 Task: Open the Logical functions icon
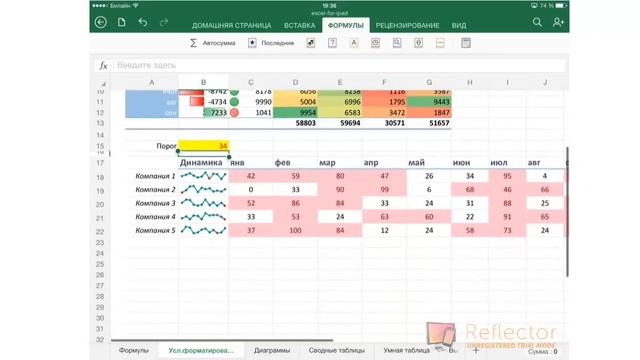[332, 43]
